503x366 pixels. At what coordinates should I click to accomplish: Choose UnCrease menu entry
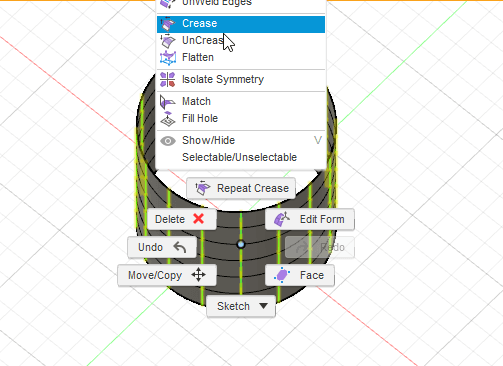(x=241, y=41)
